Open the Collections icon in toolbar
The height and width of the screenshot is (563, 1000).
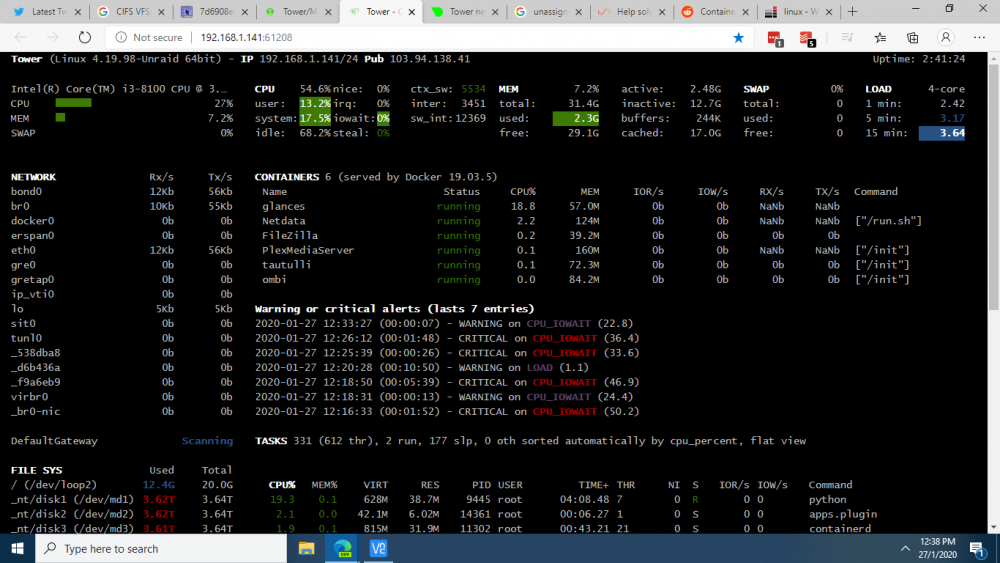click(913, 38)
